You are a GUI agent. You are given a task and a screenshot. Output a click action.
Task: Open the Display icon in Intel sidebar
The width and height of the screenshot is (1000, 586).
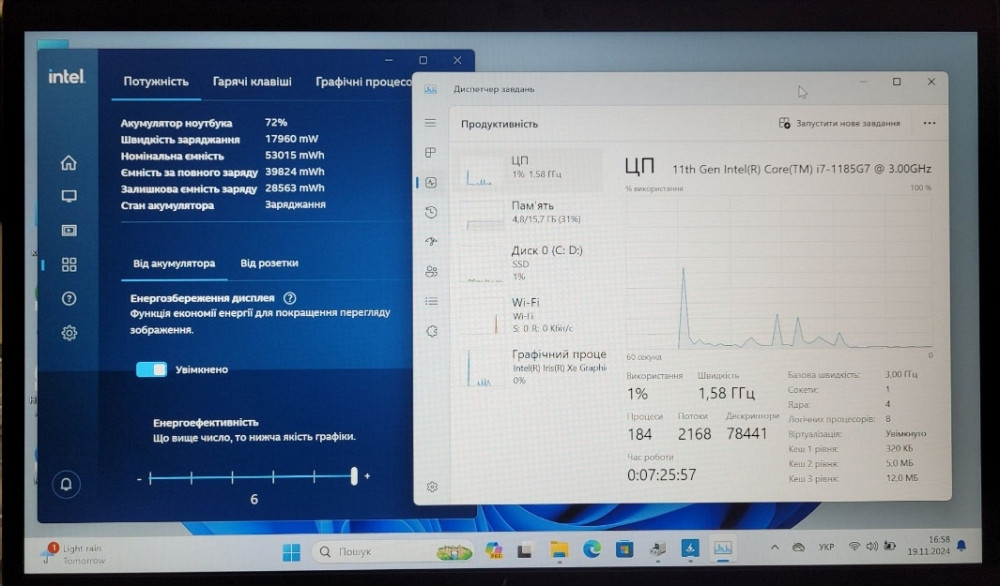(68, 196)
